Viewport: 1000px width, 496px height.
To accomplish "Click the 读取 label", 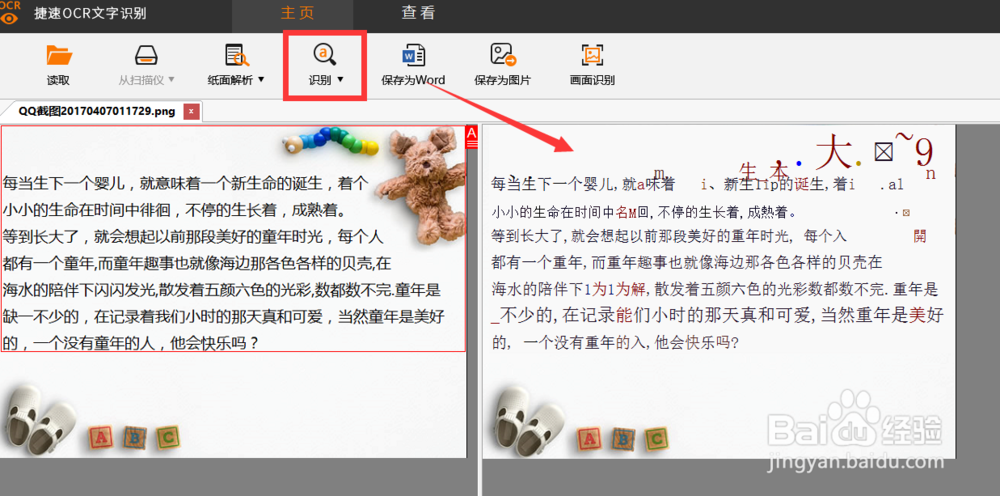I will coord(59,80).
